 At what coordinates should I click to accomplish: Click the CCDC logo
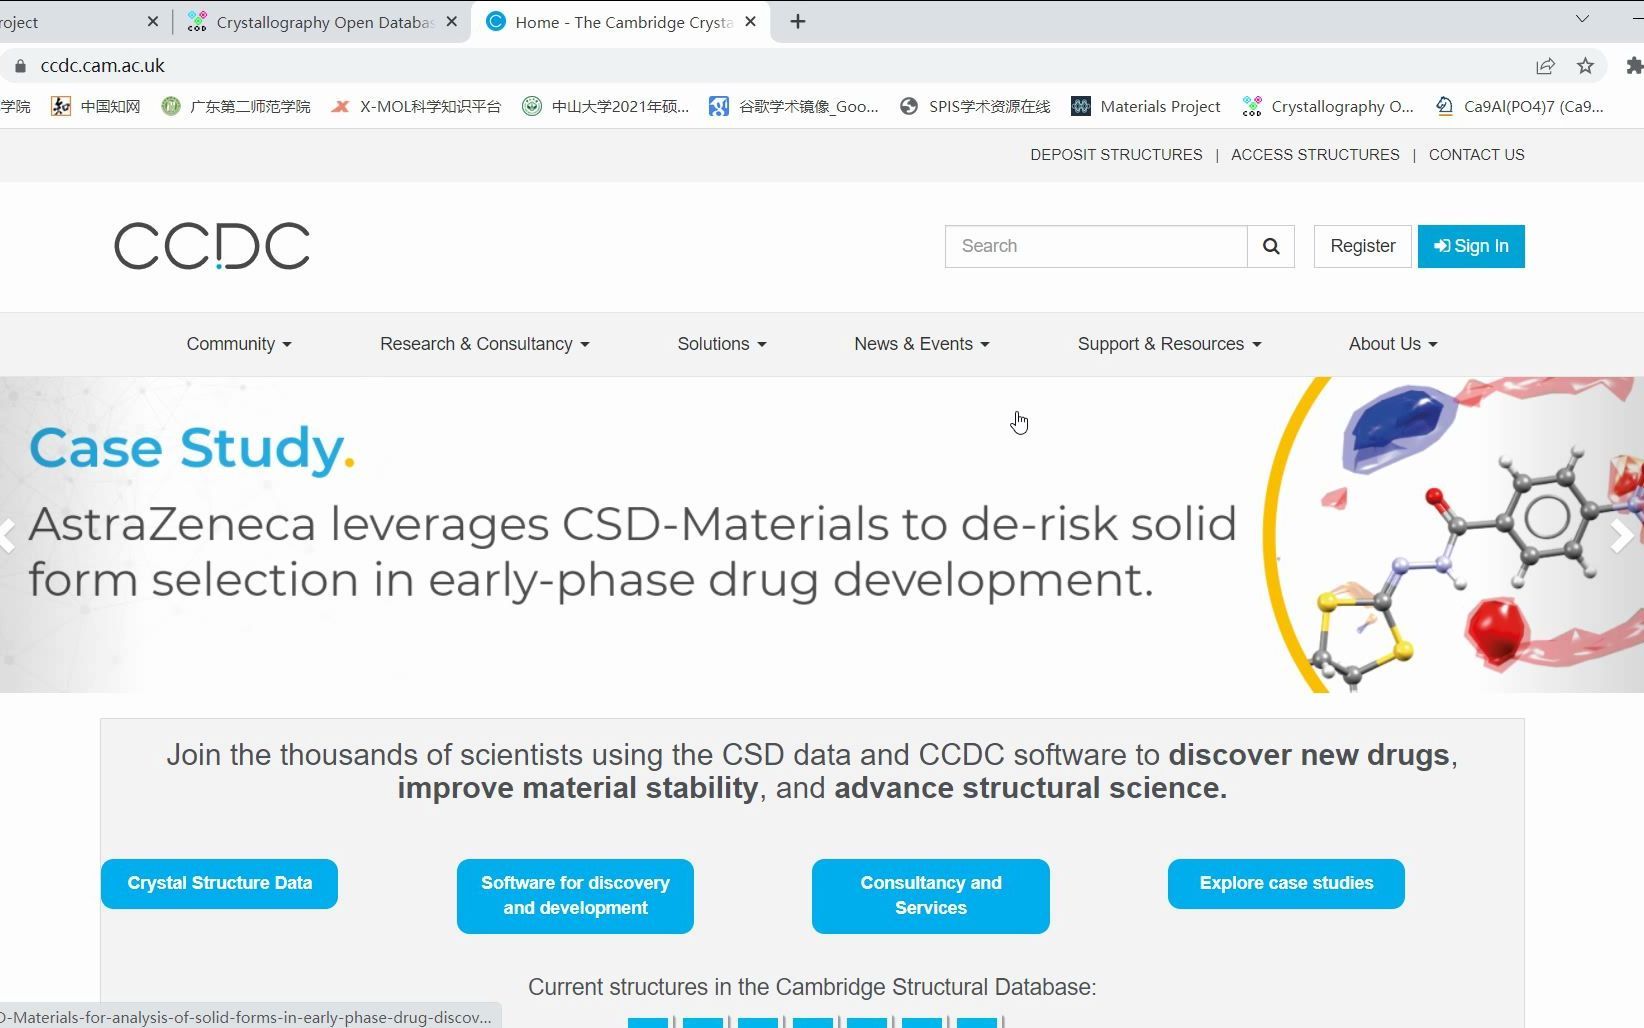(212, 246)
